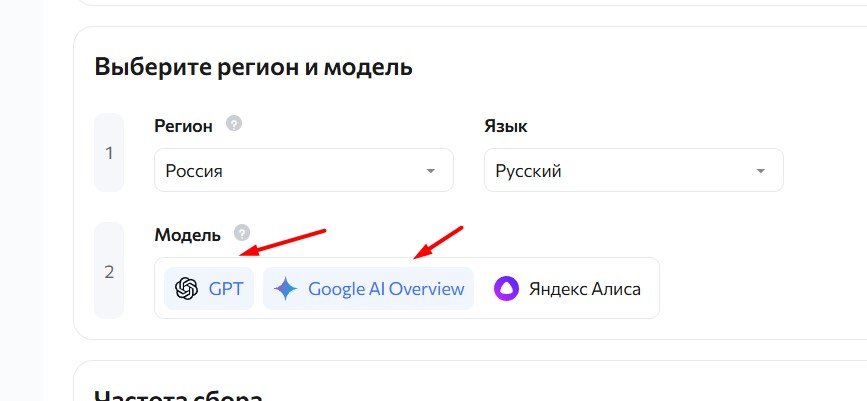The image size is (867, 401).
Task: Enable the Яндекс Алиса model option
Action: (567, 289)
